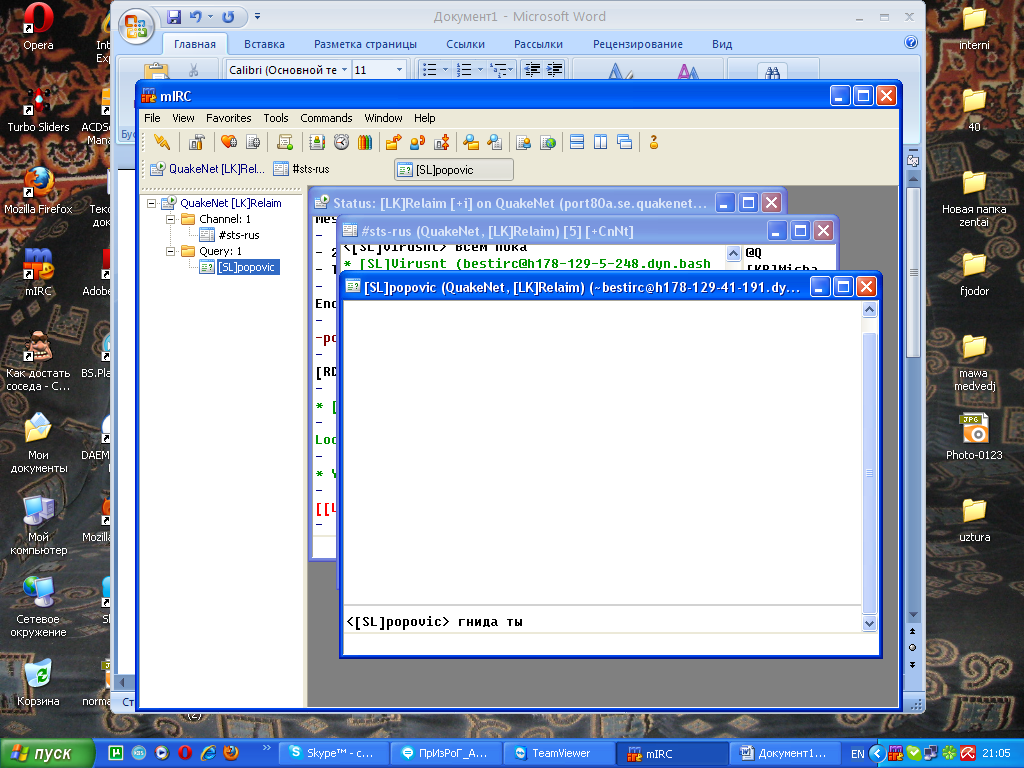Viewport: 1024px width, 768px height.
Task: Open the mIRC File menu
Action: [x=152, y=118]
